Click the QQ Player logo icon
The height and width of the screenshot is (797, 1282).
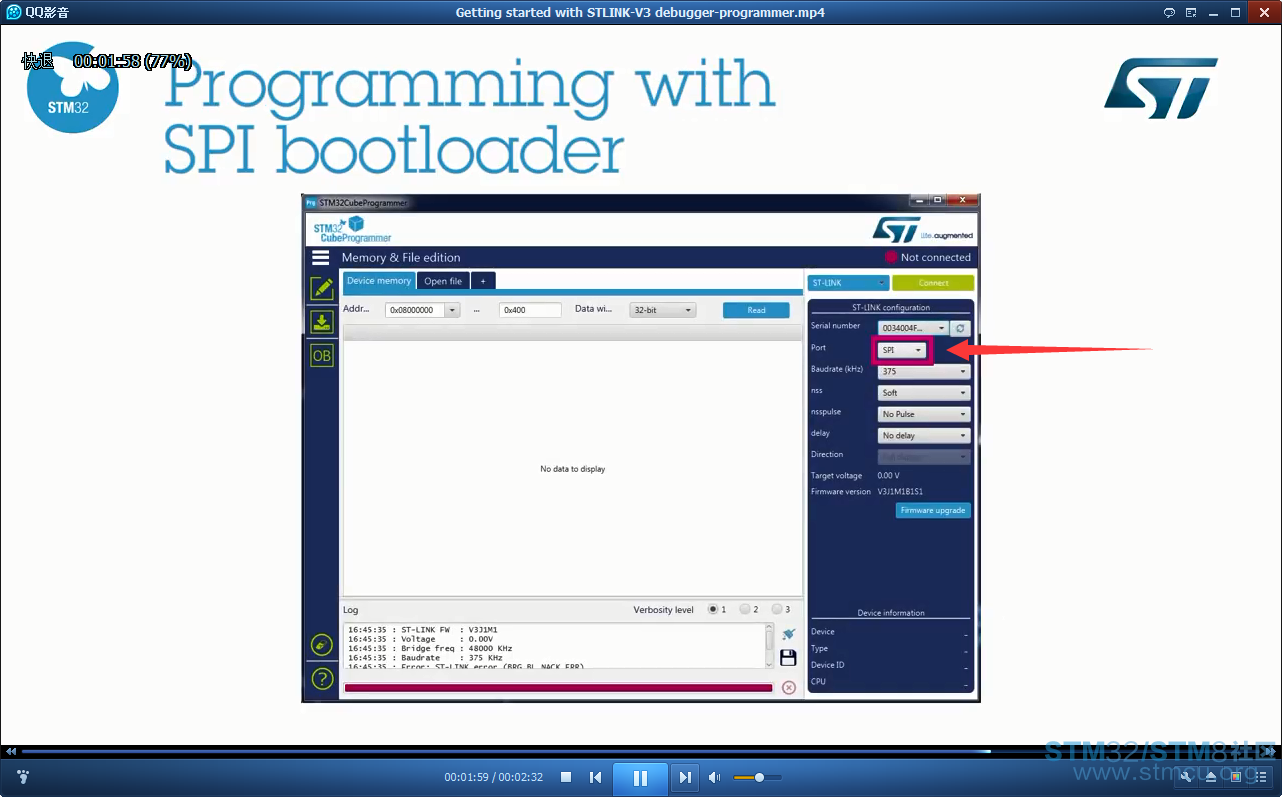coord(13,12)
